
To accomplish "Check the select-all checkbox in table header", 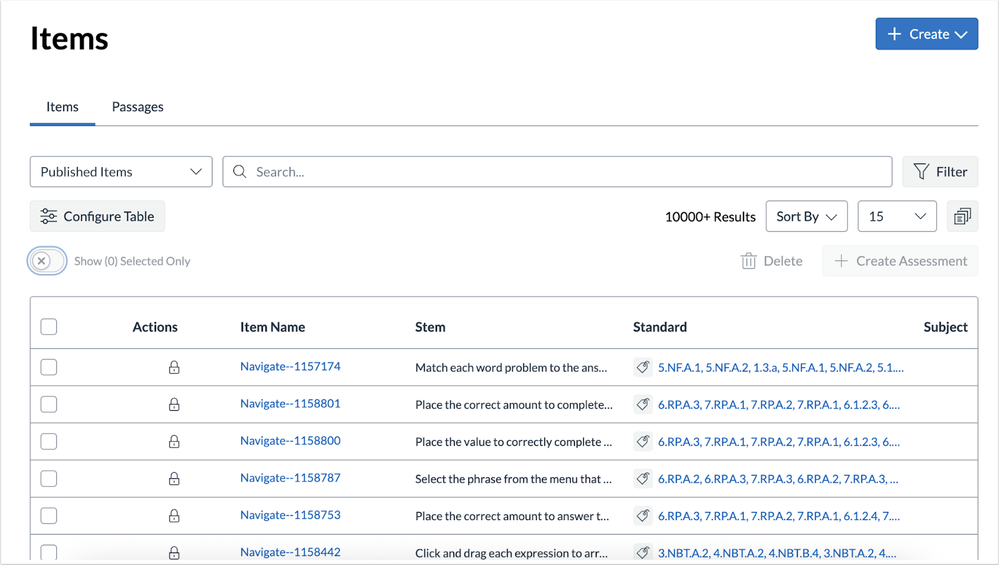I will 49,327.
